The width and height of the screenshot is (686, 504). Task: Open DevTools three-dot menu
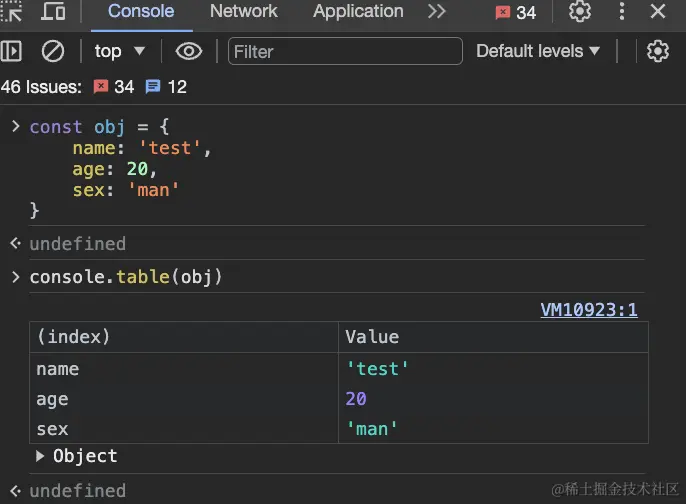[620, 12]
